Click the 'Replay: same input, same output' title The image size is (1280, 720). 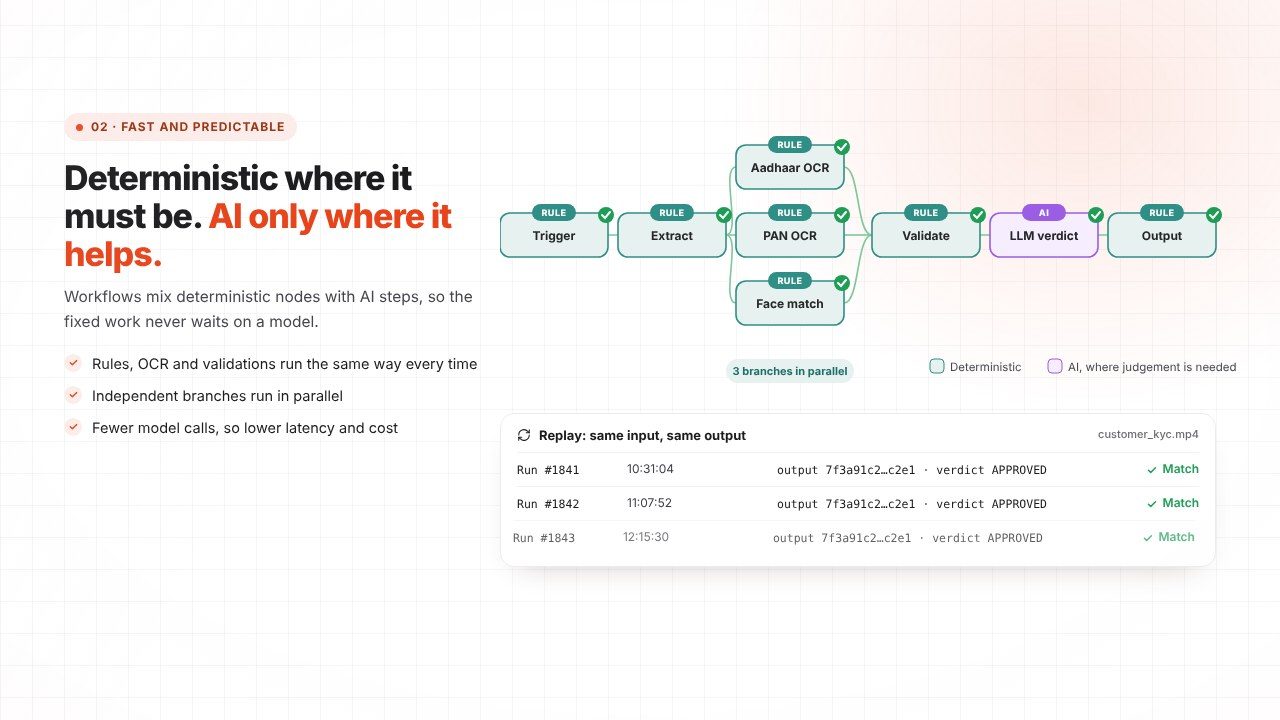(642, 435)
